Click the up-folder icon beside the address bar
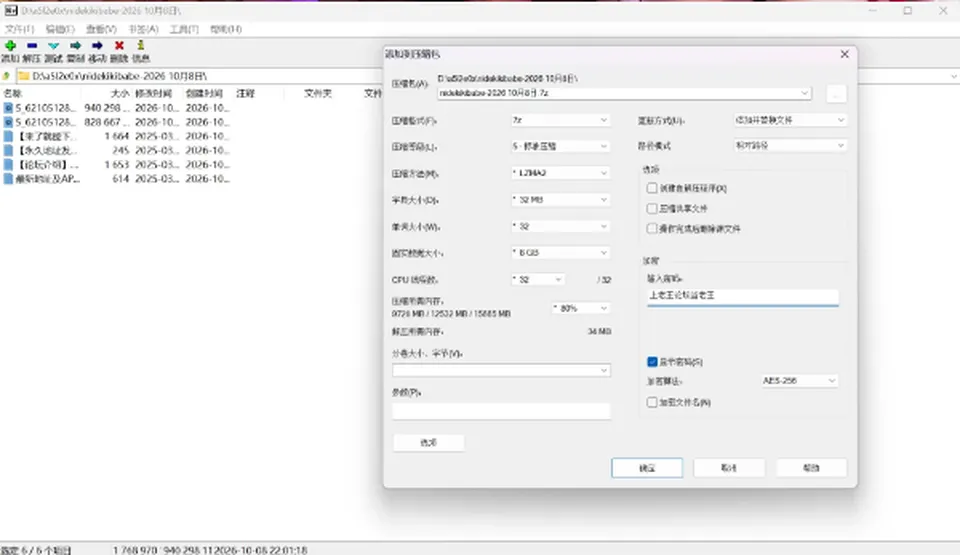Image resolution: width=960 pixels, height=555 pixels. tap(6, 76)
